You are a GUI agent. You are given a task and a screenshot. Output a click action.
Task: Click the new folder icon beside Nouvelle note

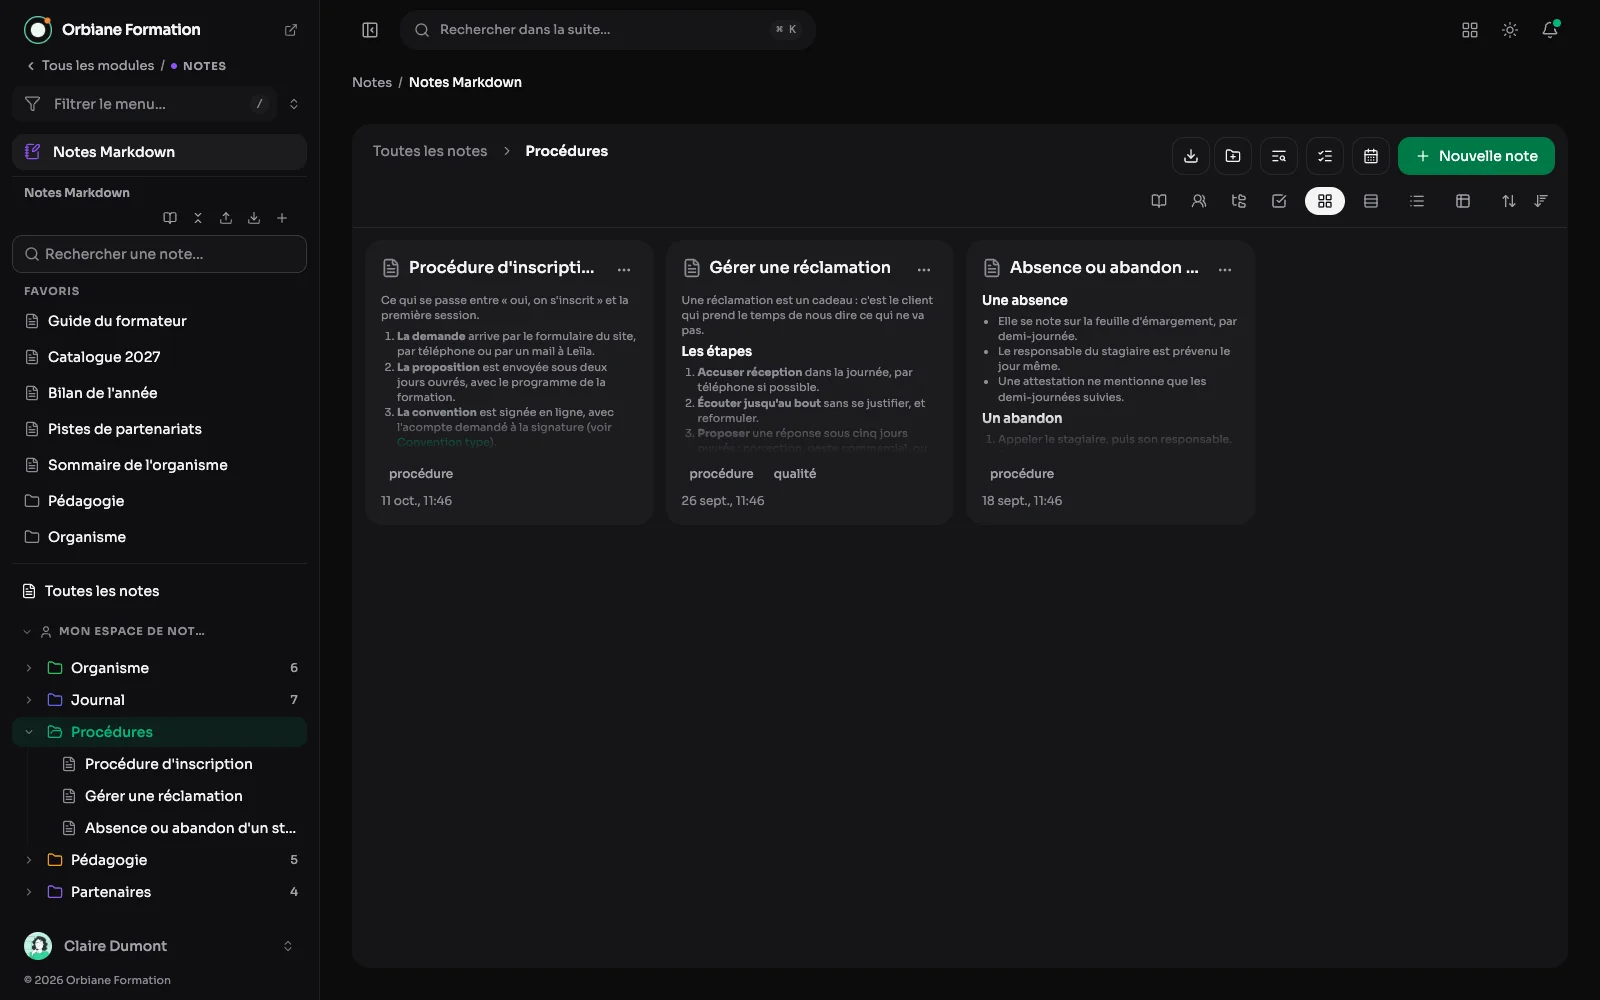pyautogui.click(x=1233, y=156)
